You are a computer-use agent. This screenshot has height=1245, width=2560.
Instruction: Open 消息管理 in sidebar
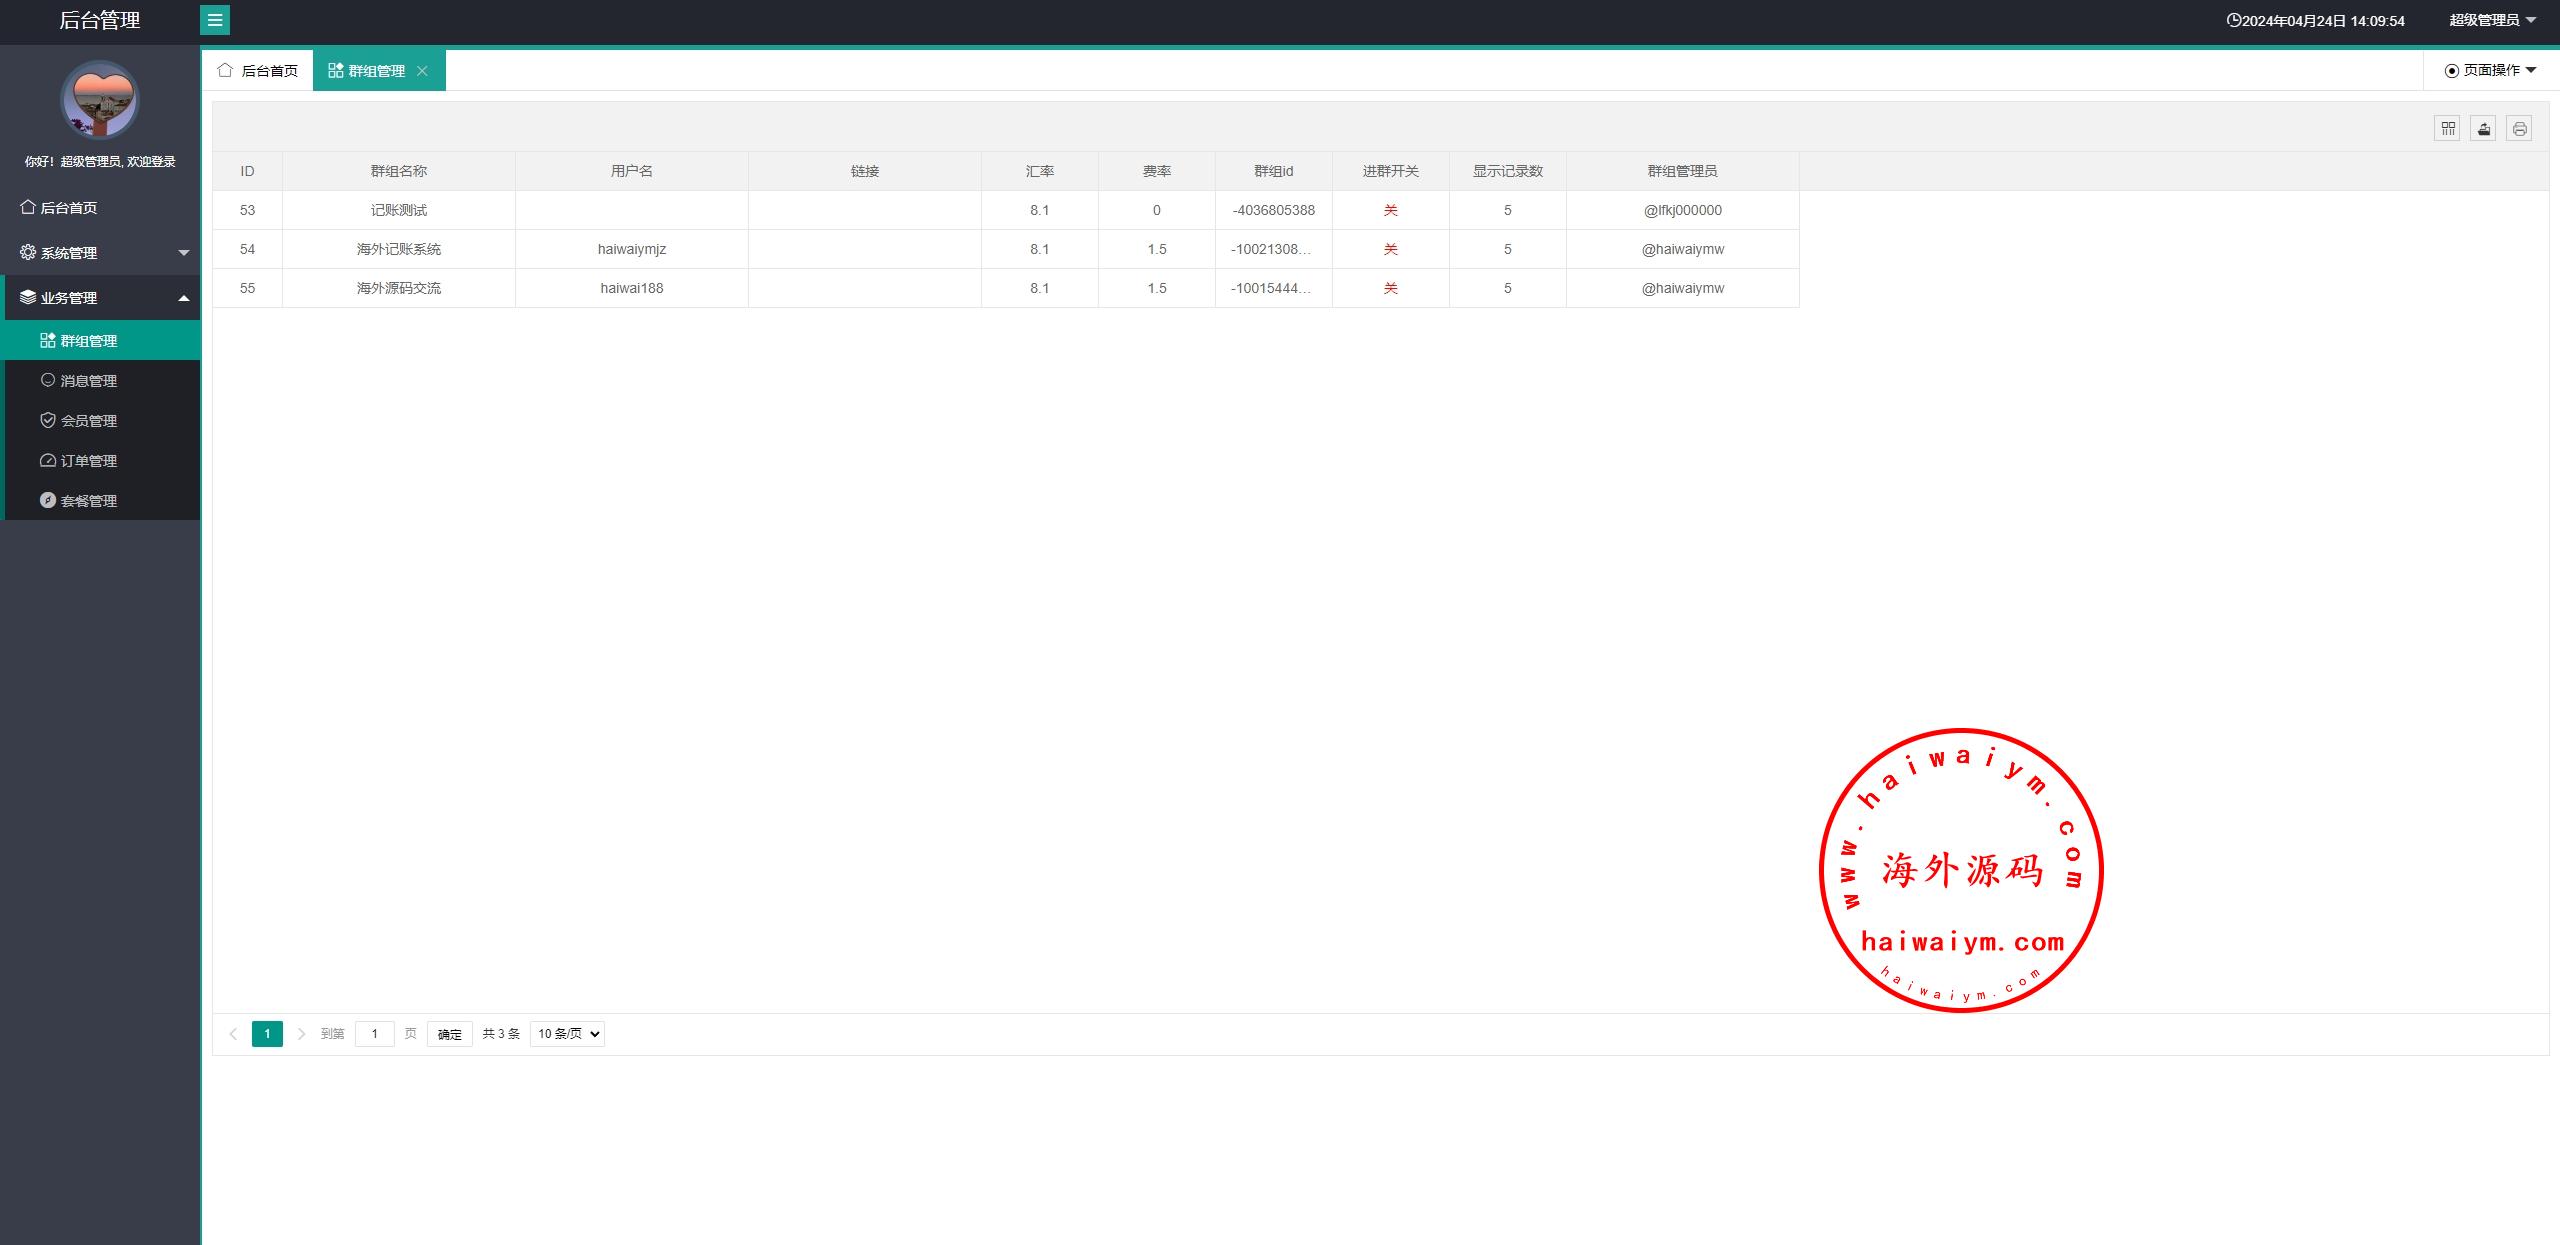click(88, 381)
